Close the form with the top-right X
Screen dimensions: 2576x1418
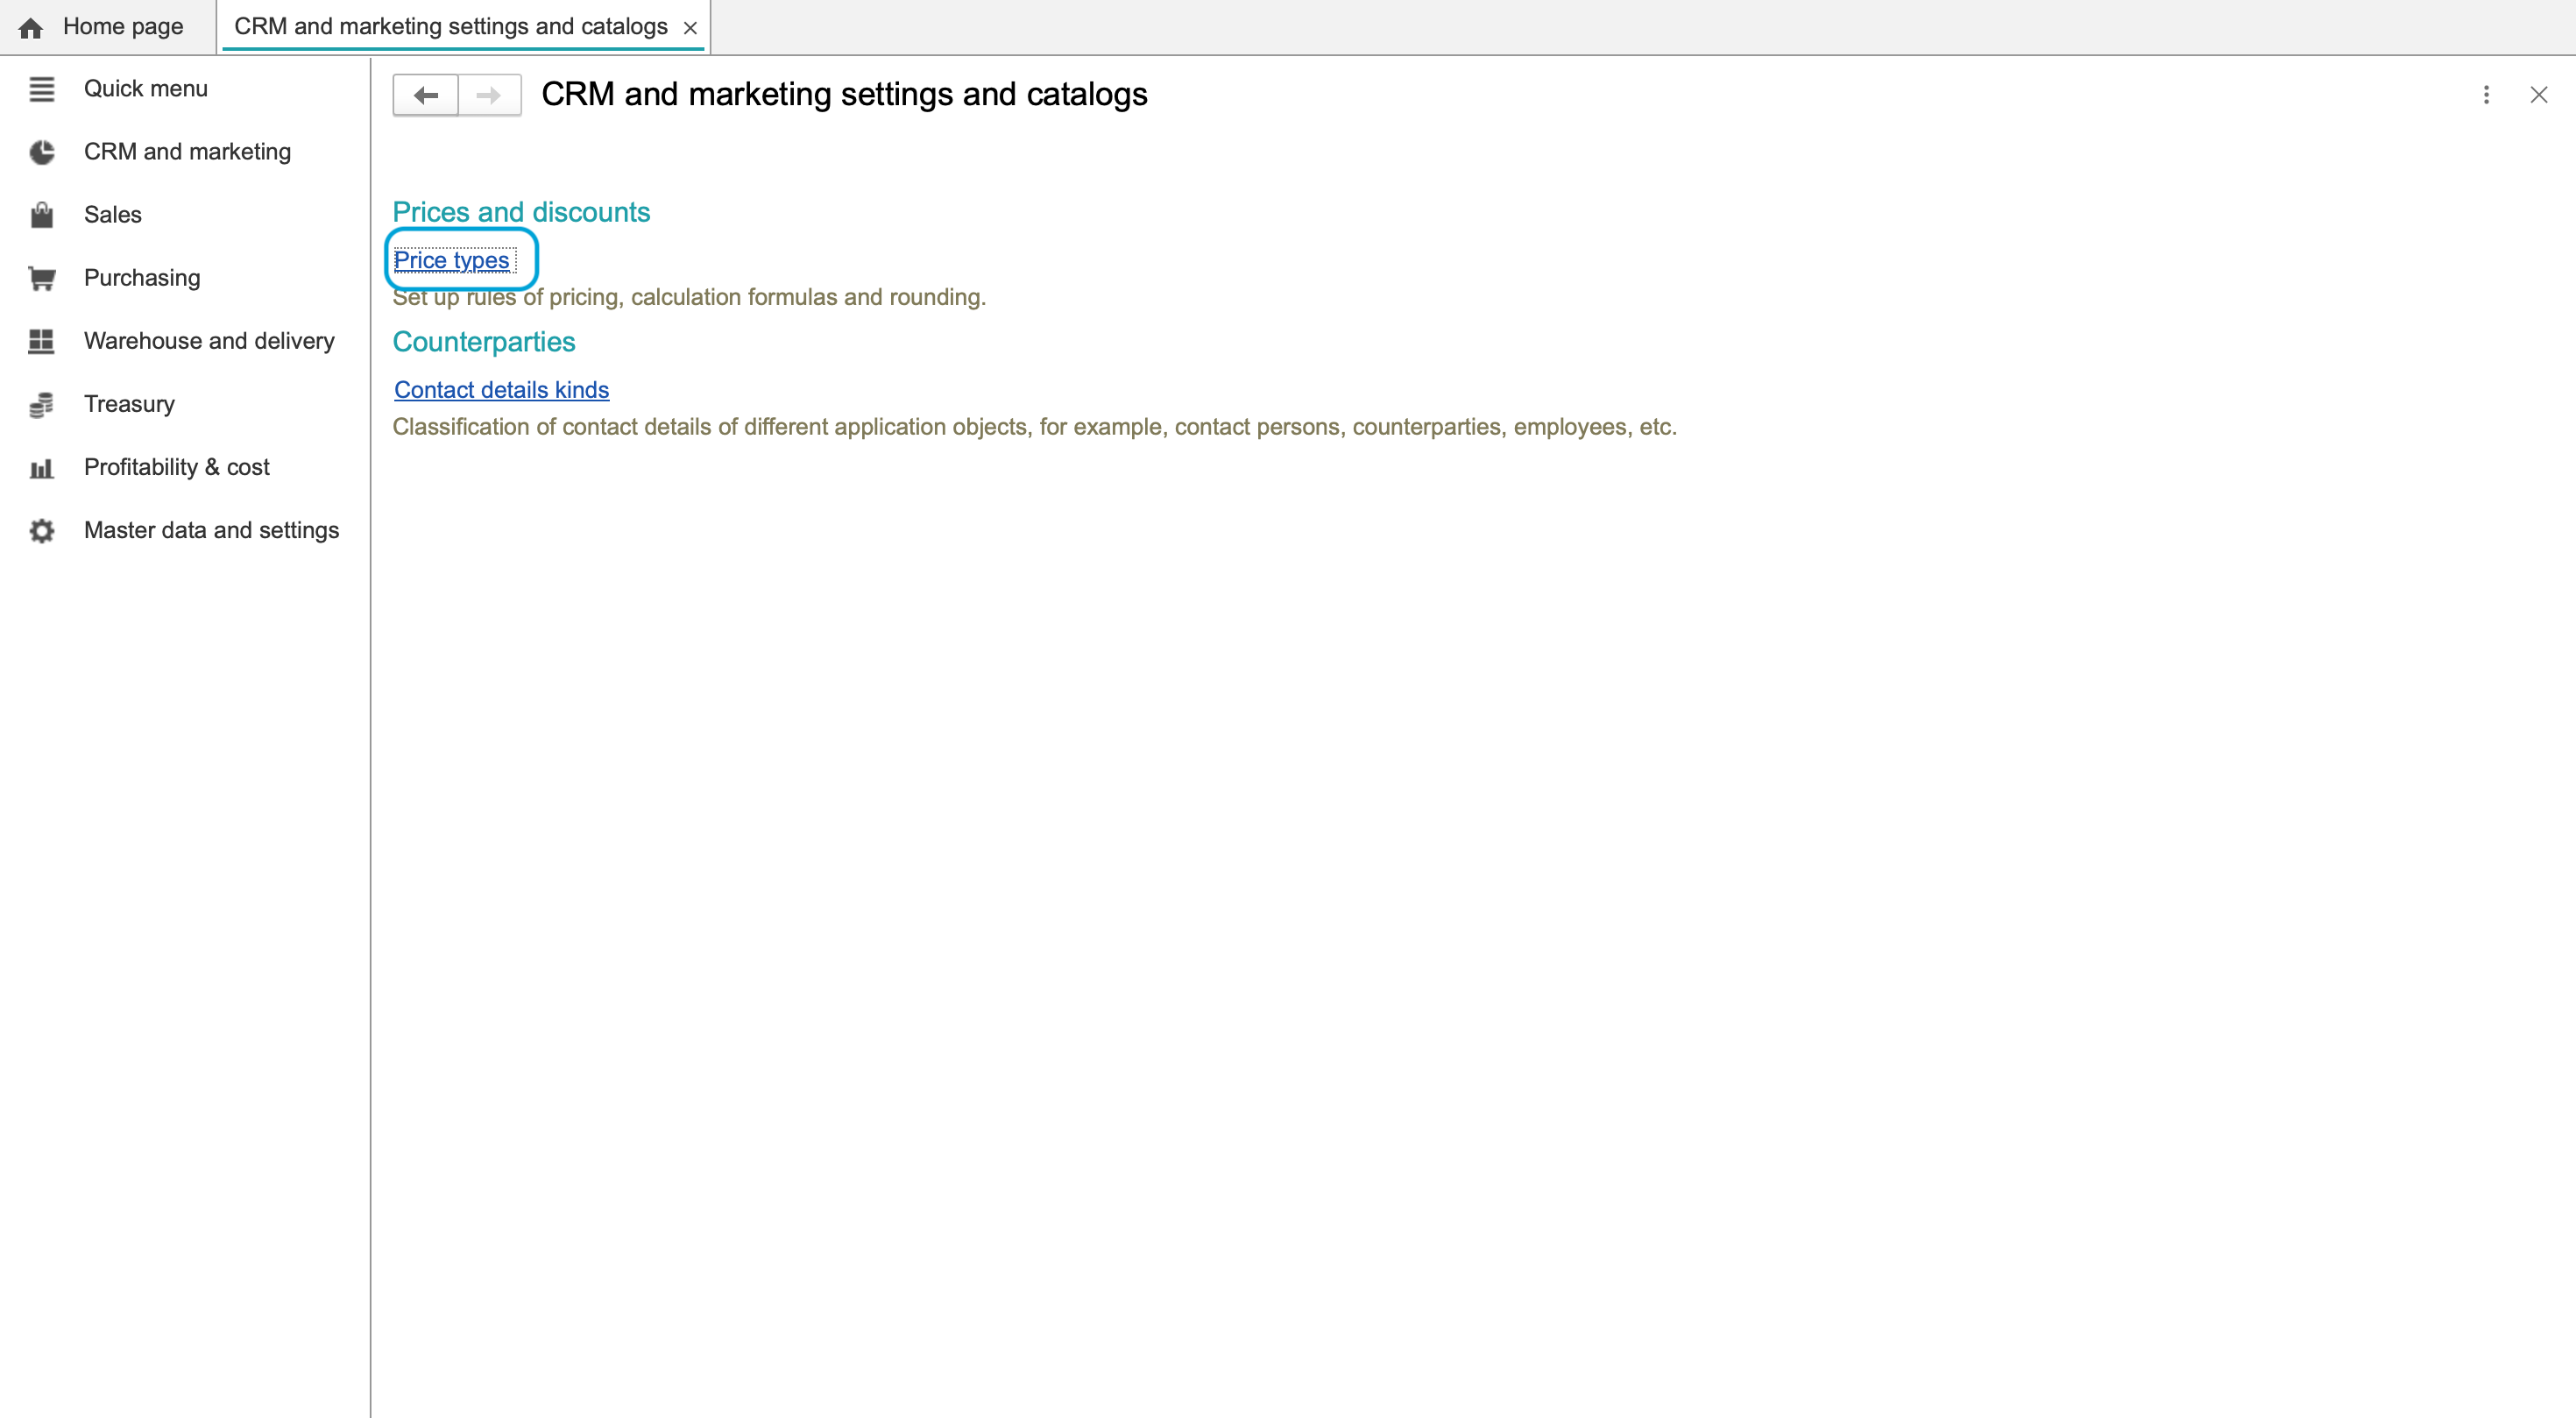tap(2538, 95)
